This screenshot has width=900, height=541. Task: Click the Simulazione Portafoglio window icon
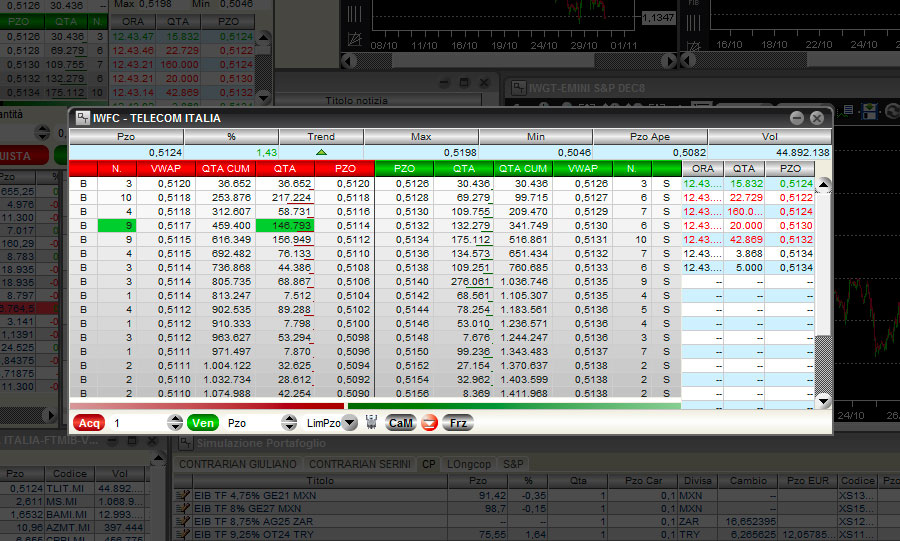point(185,443)
